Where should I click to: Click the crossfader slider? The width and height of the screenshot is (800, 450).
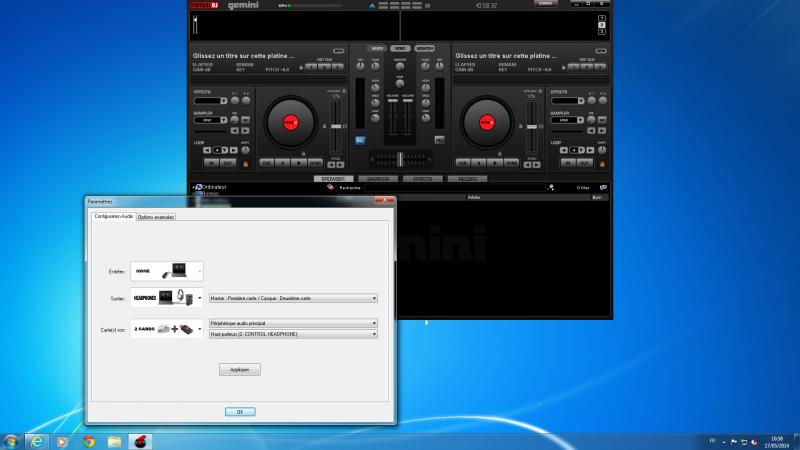400,158
